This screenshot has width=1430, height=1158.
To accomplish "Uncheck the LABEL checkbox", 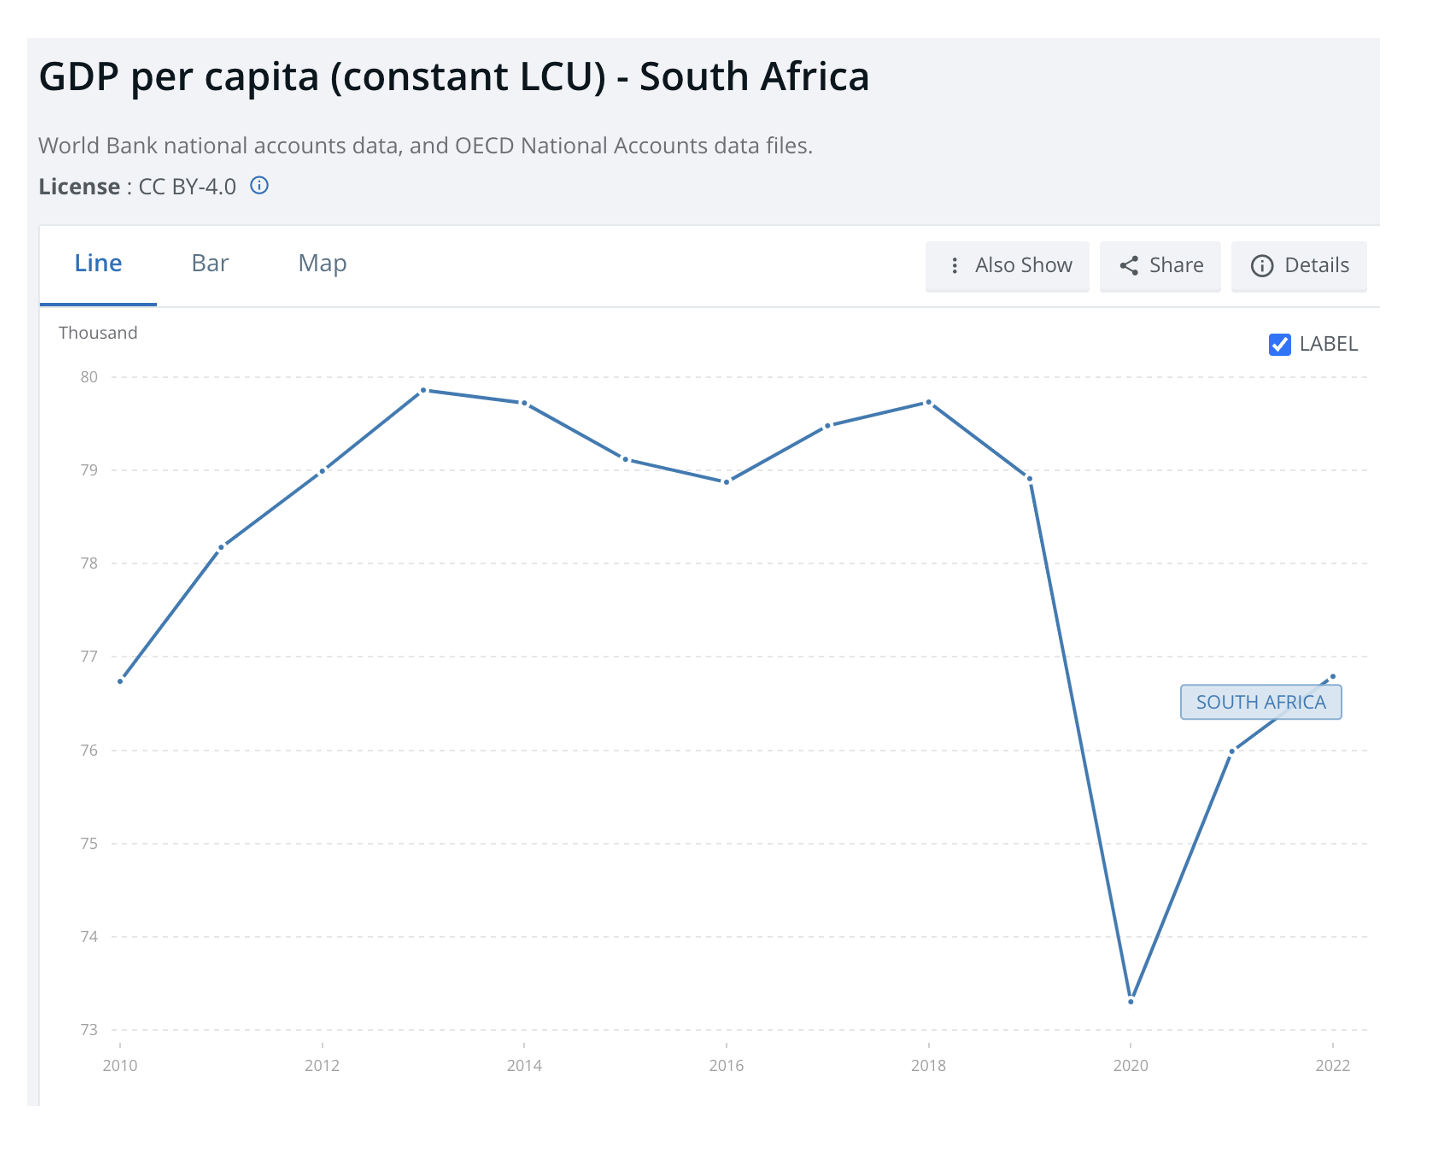I will point(1279,344).
